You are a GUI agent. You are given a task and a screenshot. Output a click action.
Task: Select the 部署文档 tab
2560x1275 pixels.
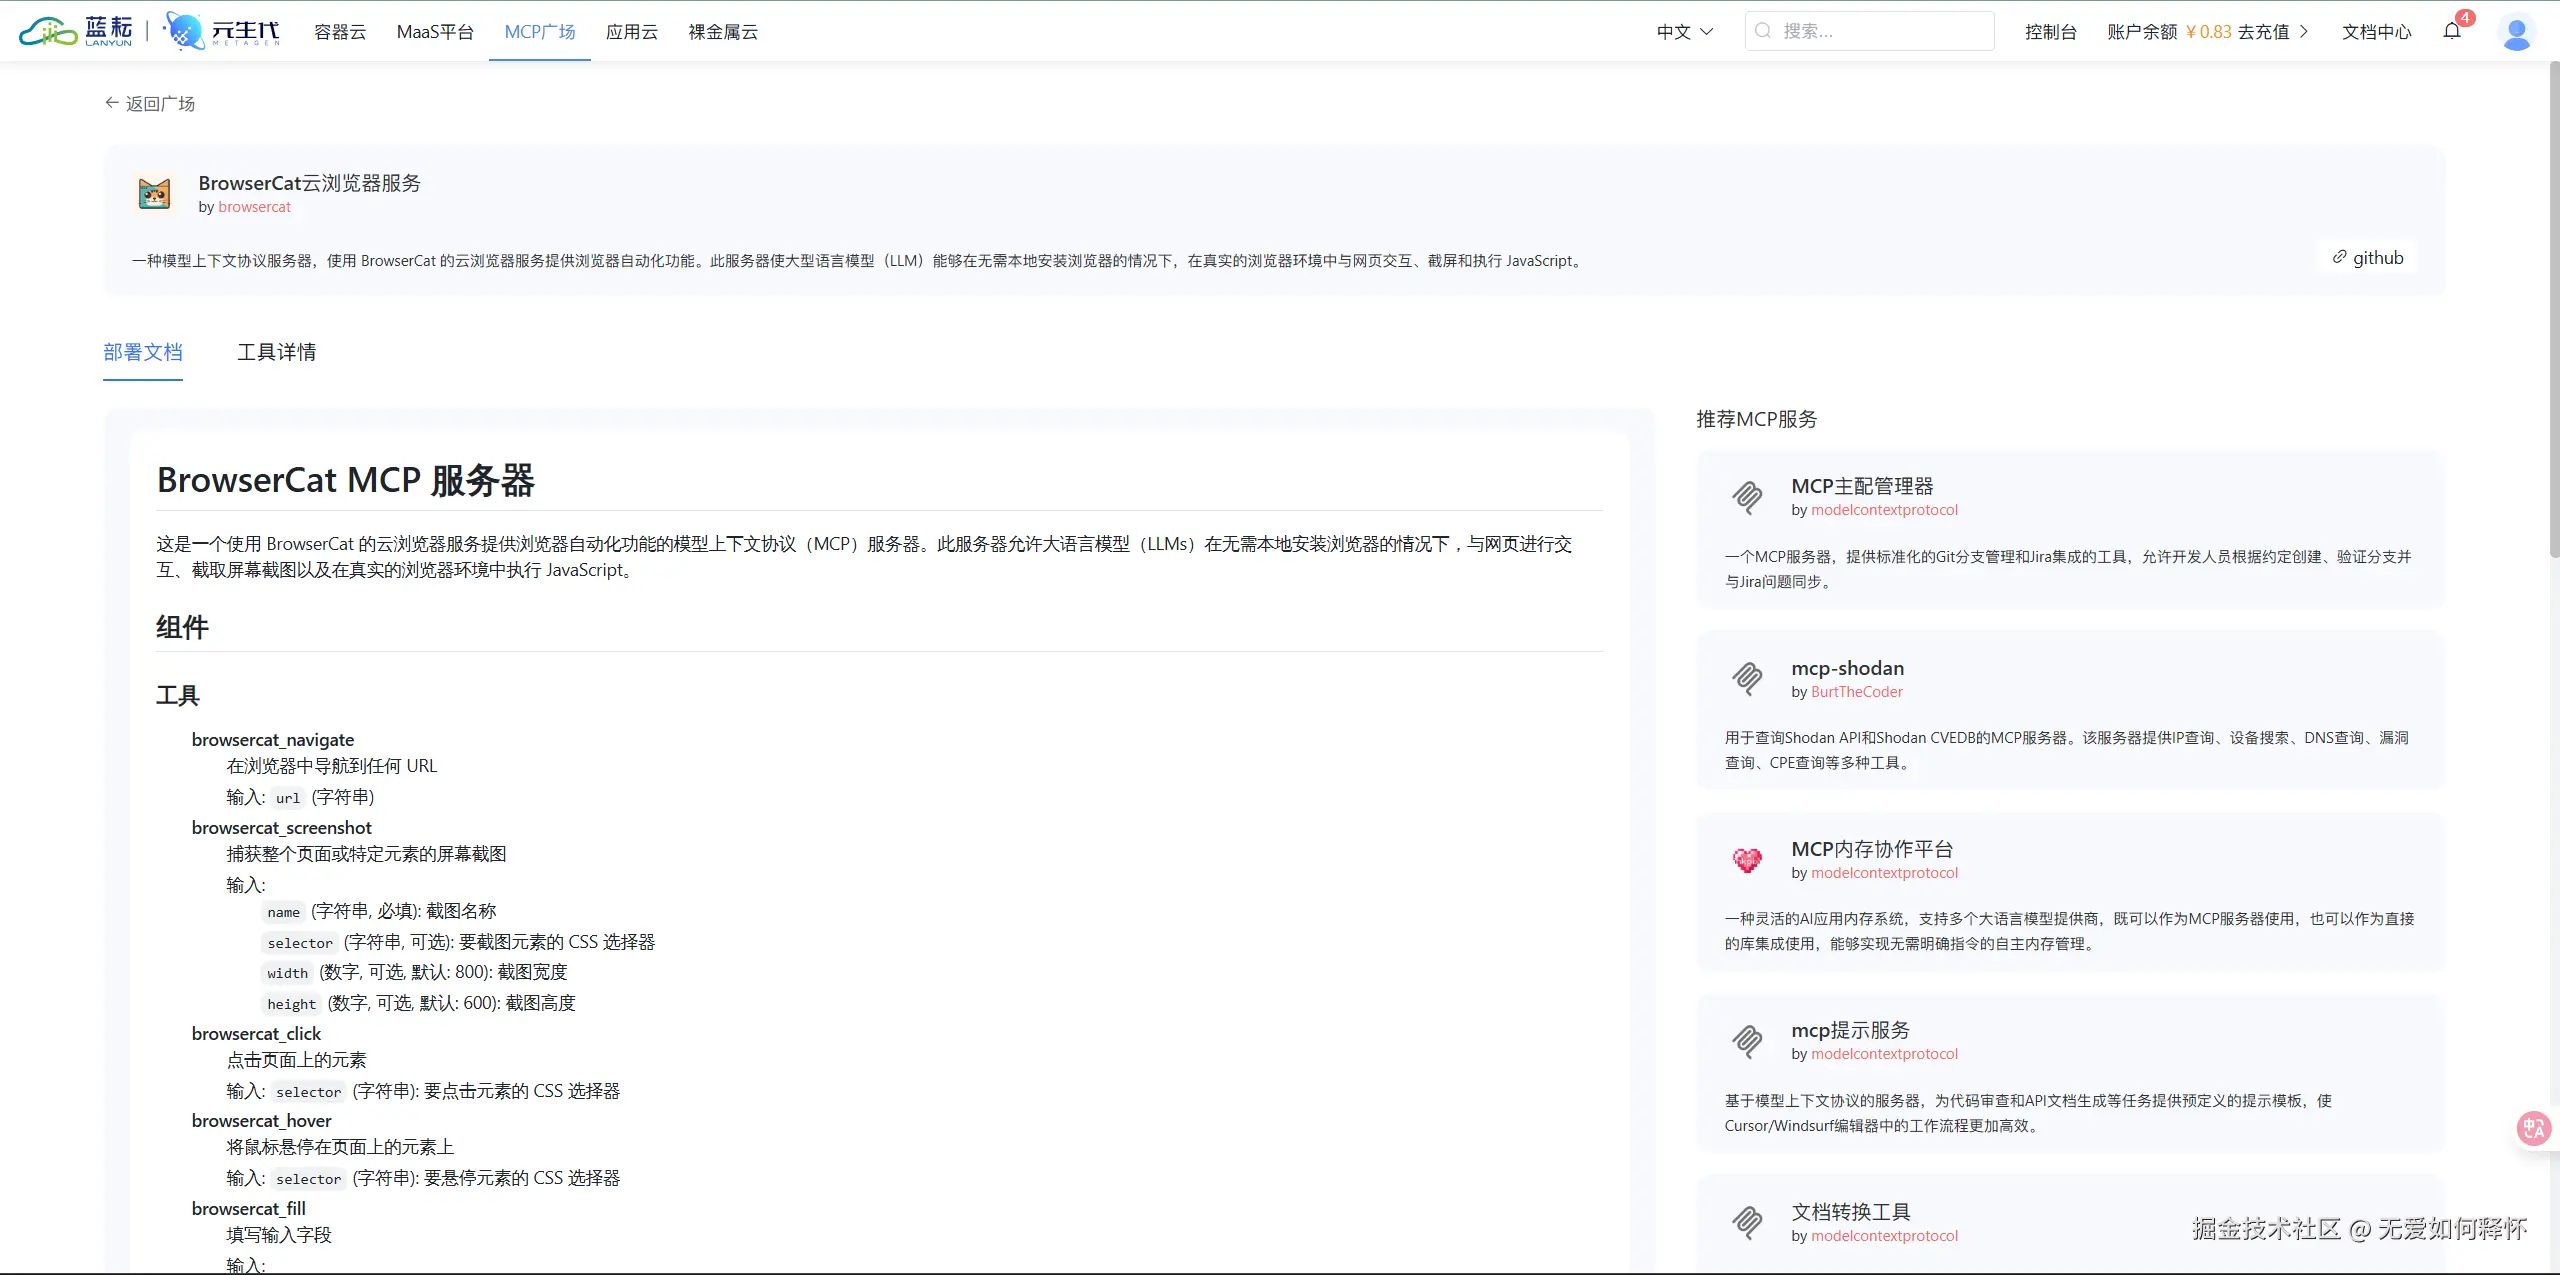(143, 352)
